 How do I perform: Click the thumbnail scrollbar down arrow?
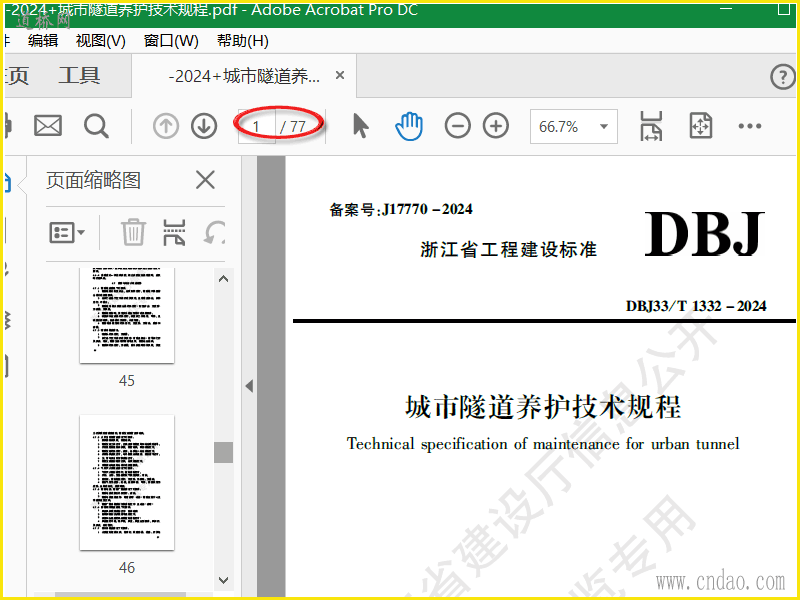223,580
